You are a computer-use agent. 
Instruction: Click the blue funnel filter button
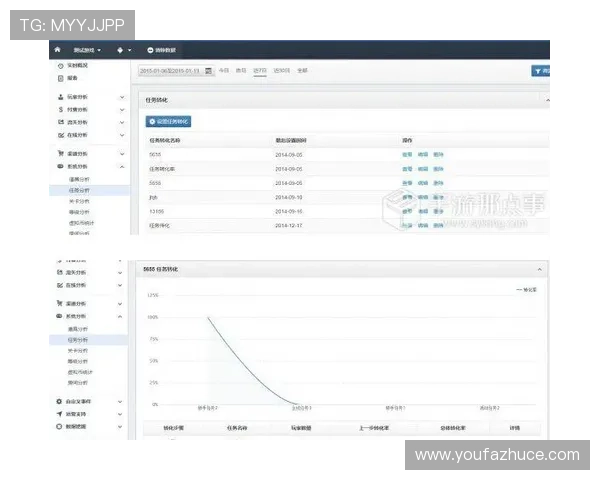click(541, 71)
